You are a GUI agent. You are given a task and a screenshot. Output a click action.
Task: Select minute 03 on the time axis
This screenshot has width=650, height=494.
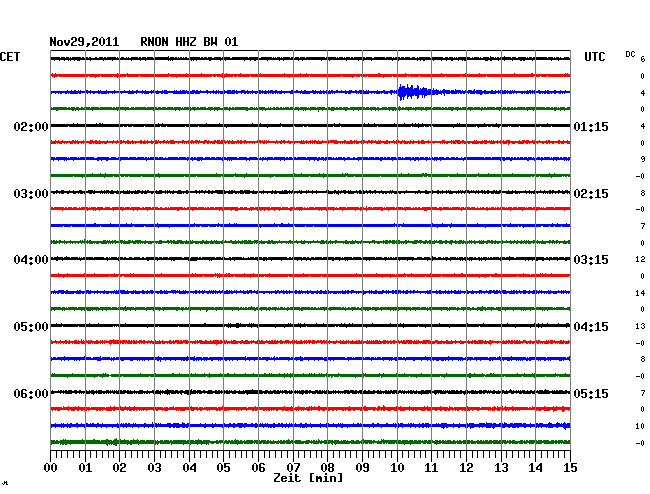[x=154, y=467]
